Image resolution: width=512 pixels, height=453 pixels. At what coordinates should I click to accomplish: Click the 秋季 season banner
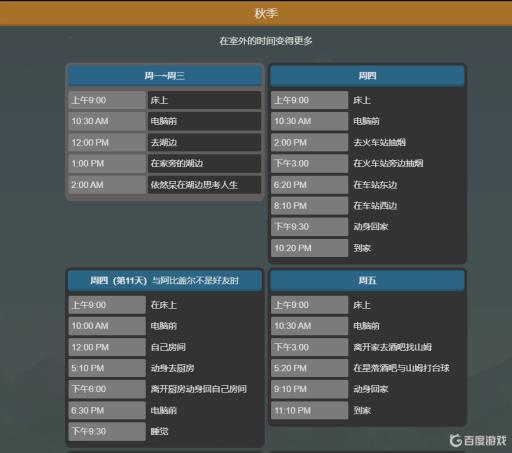(256, 13)
